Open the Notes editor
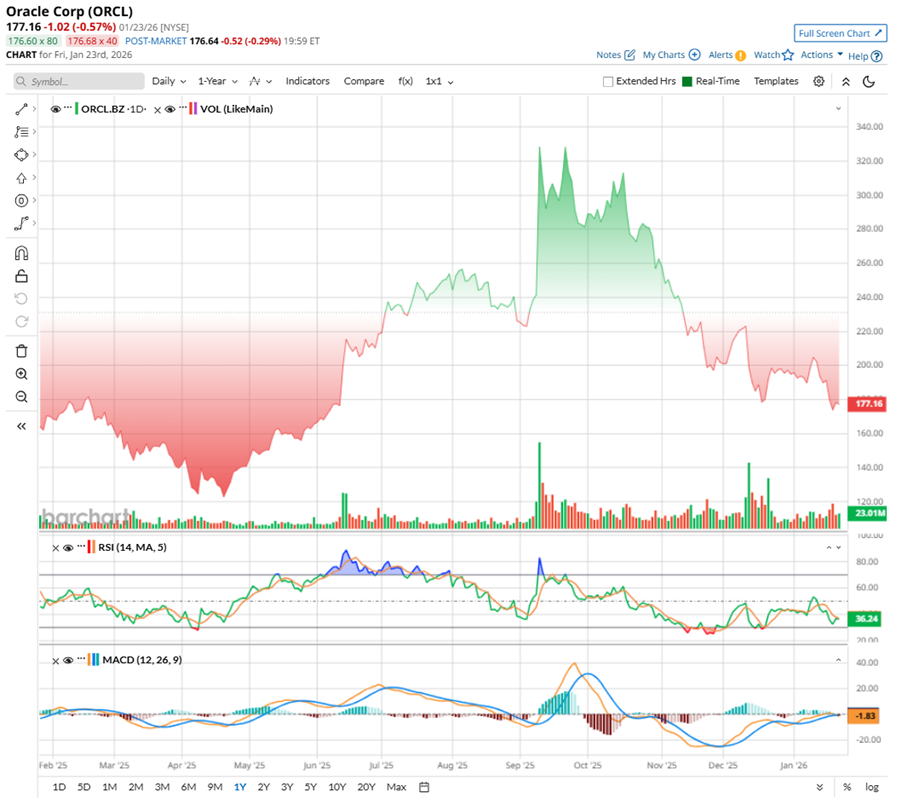Image resolution: width=902 pixels, height=804 pixels. pyautogui.click(x=616, y=55)
